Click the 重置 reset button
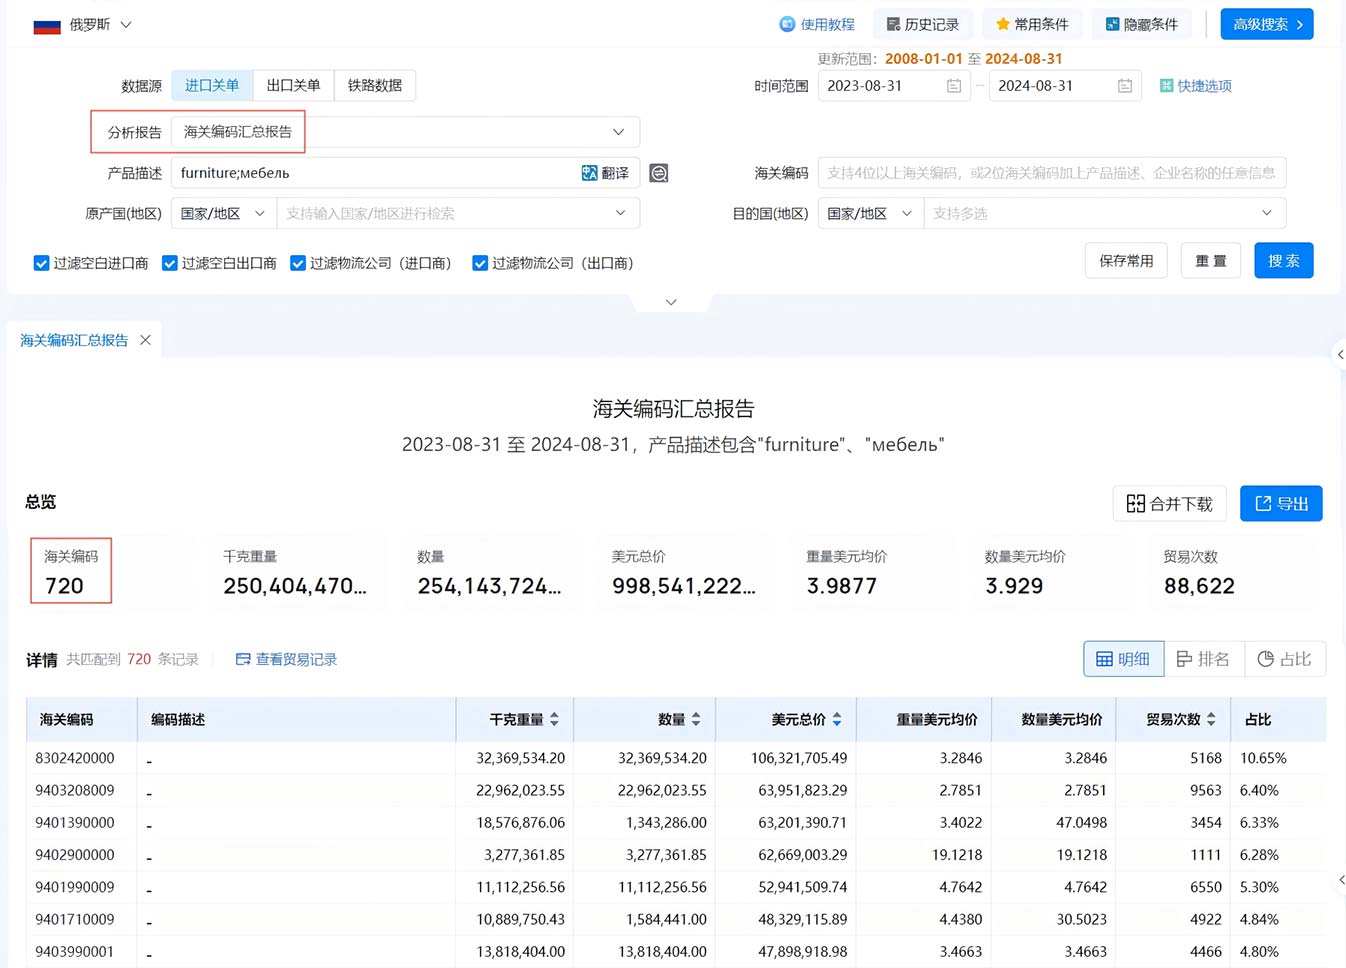1346x968 pixels. pyautogui.click(x=1211, y=261)
